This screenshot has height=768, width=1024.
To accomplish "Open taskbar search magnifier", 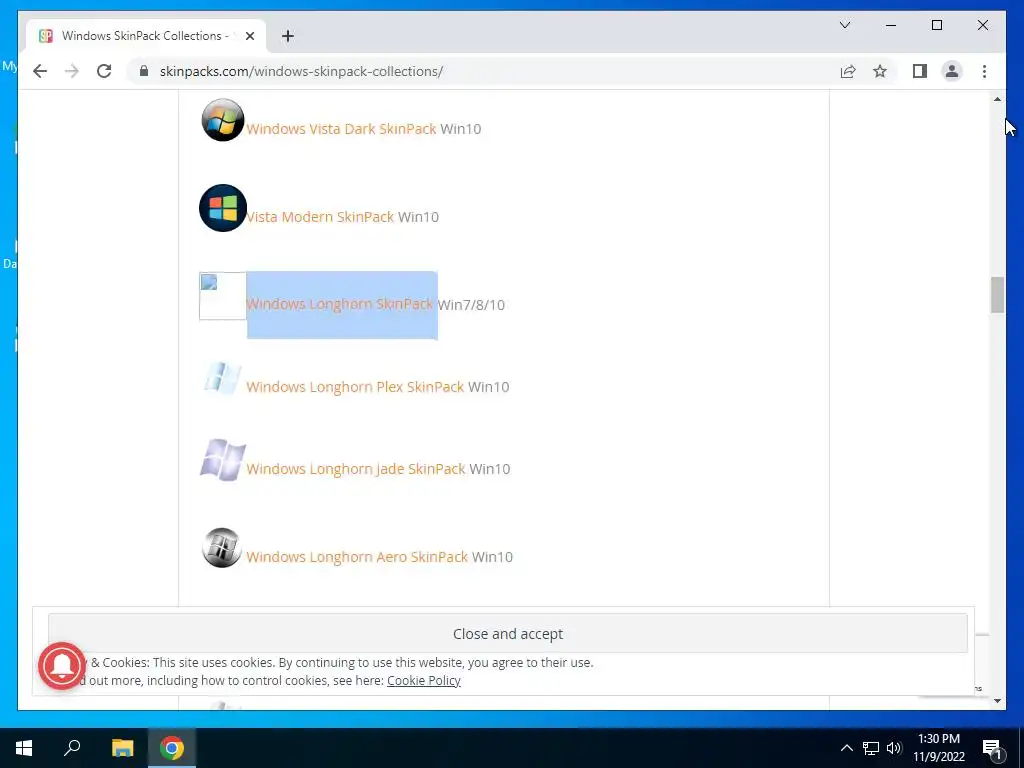I will click(72, 748).
